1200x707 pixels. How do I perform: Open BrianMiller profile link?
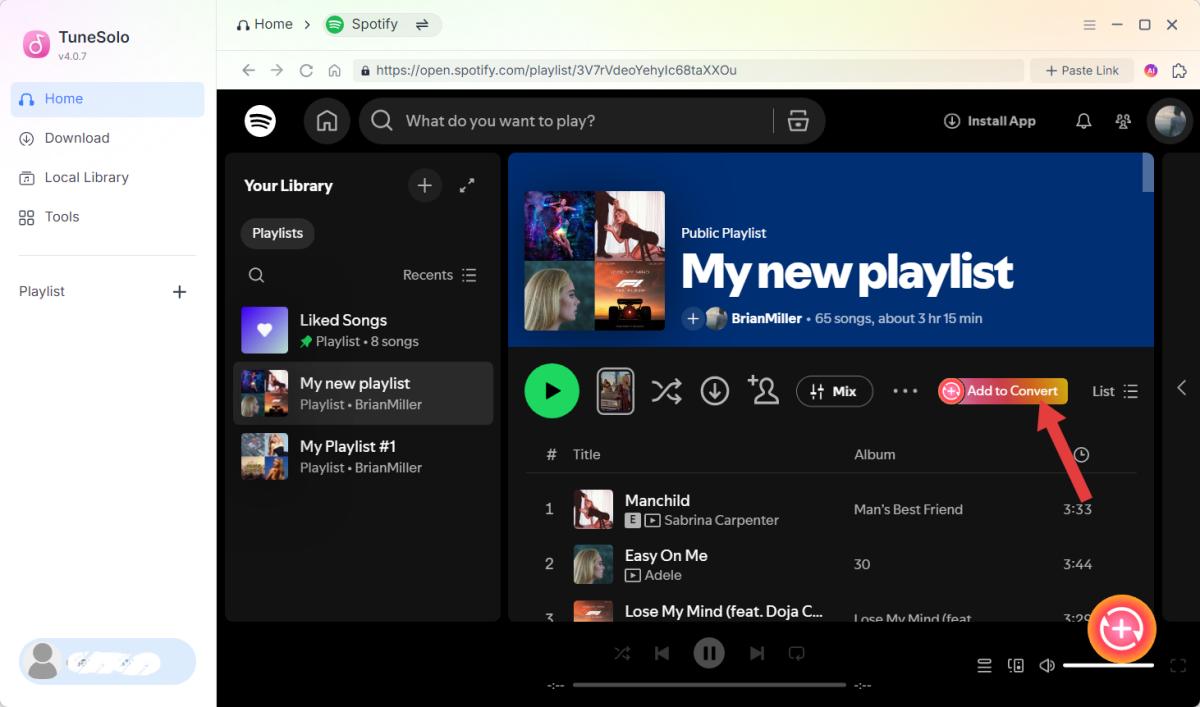tap(766, 318)
